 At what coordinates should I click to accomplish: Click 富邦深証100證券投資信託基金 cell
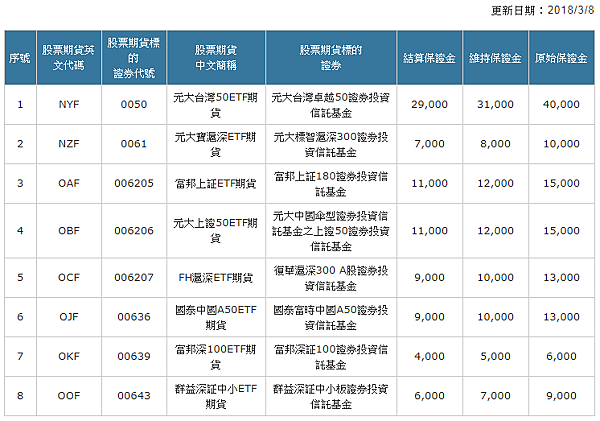[x=331, y=357]
